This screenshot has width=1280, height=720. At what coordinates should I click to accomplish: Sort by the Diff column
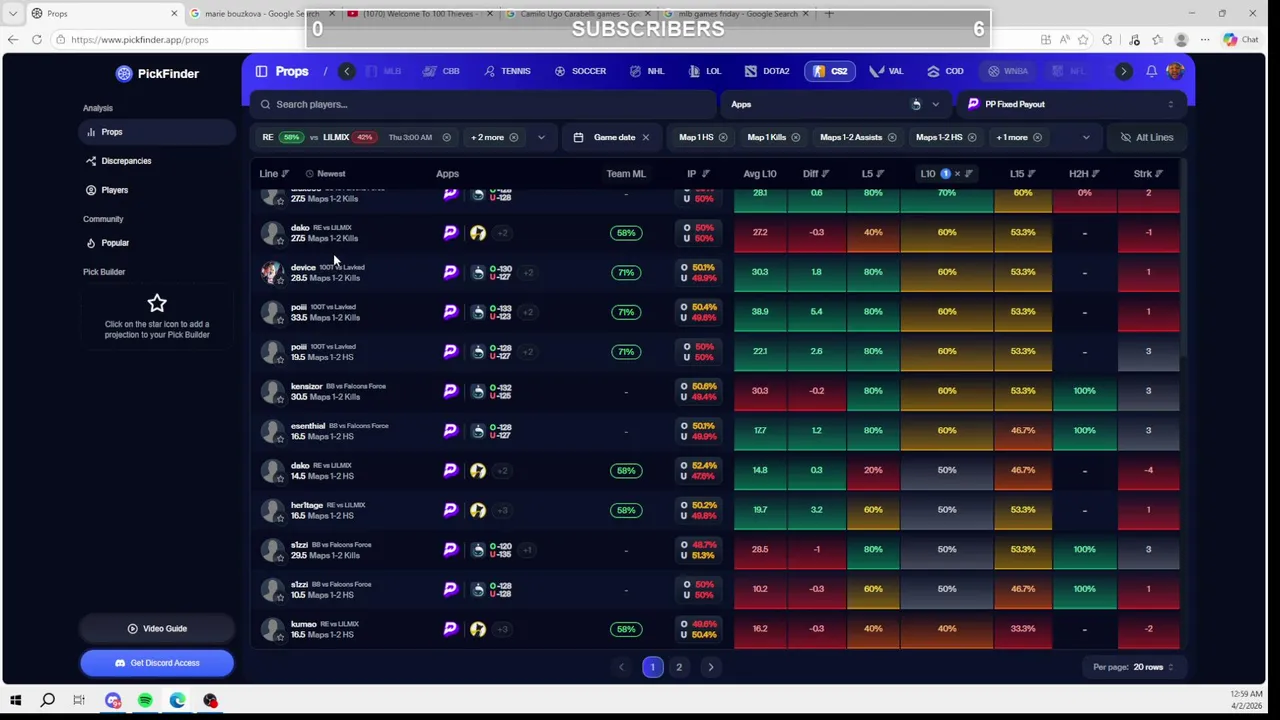point(816,174)
